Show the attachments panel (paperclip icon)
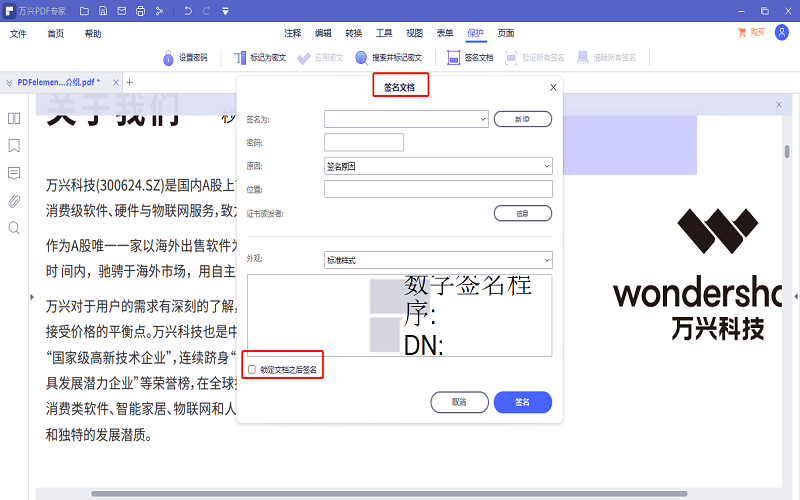This screenshot has width=800, height=500. (14, 201)
